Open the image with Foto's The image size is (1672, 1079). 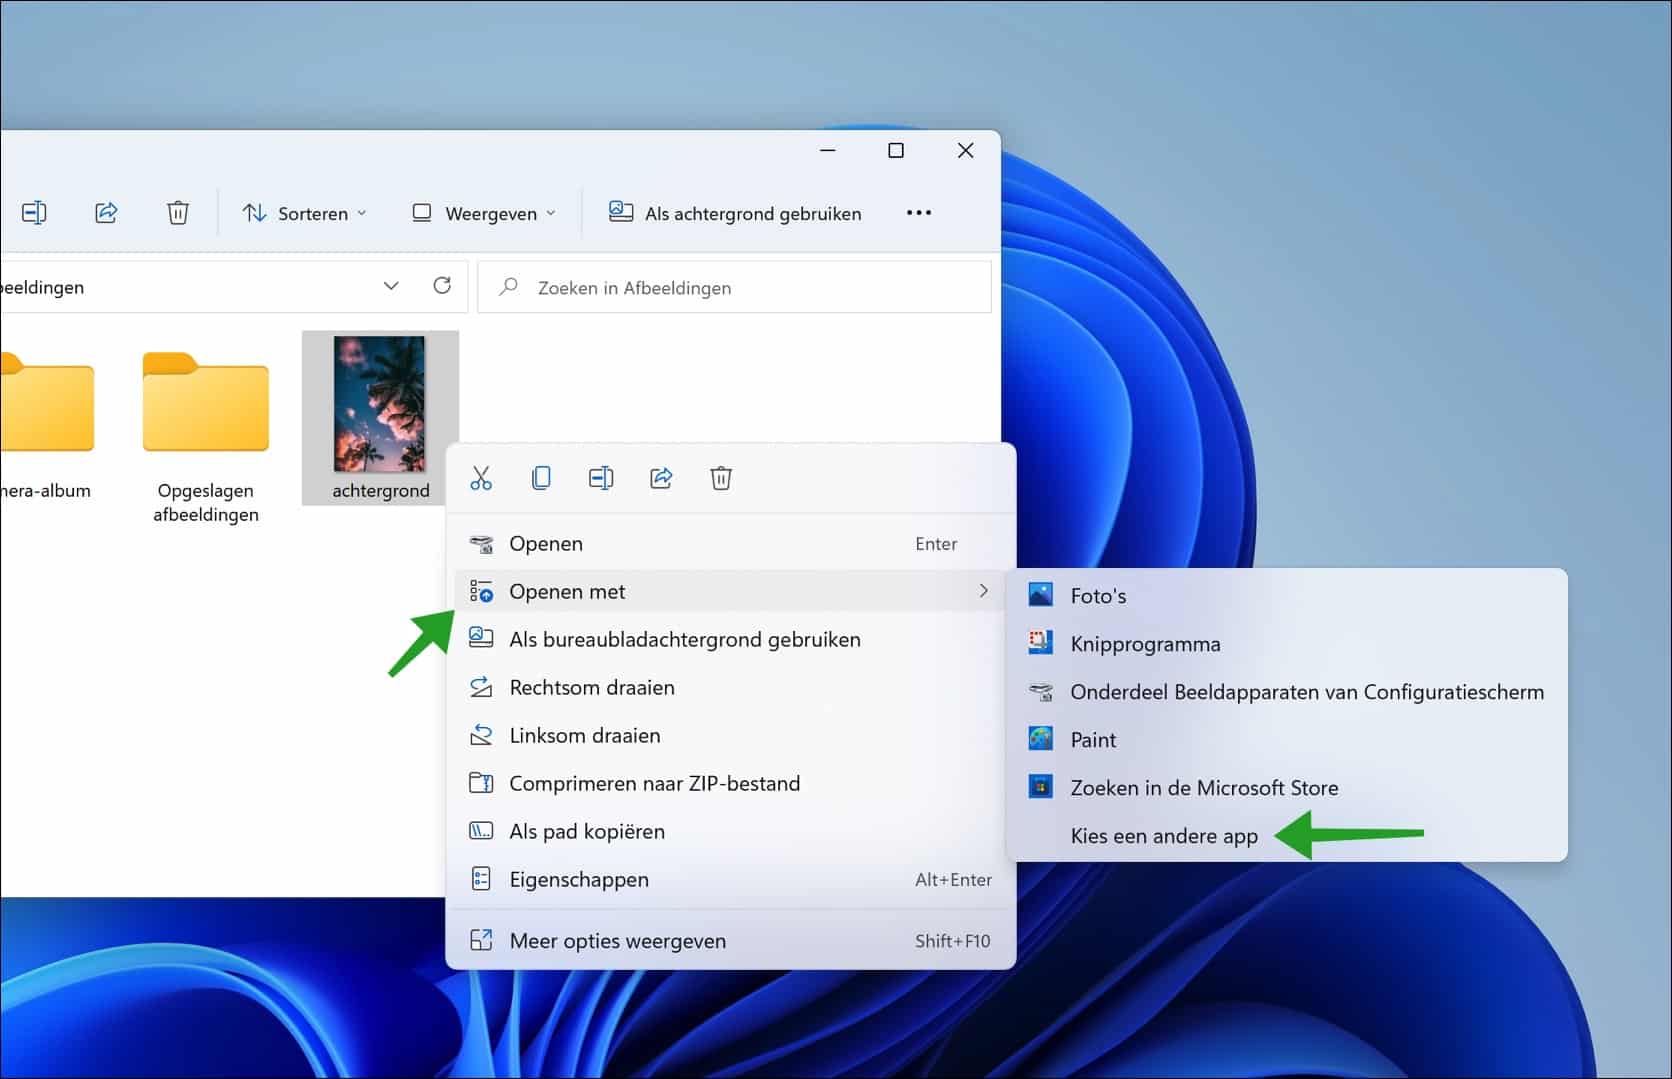(1098, 594)
